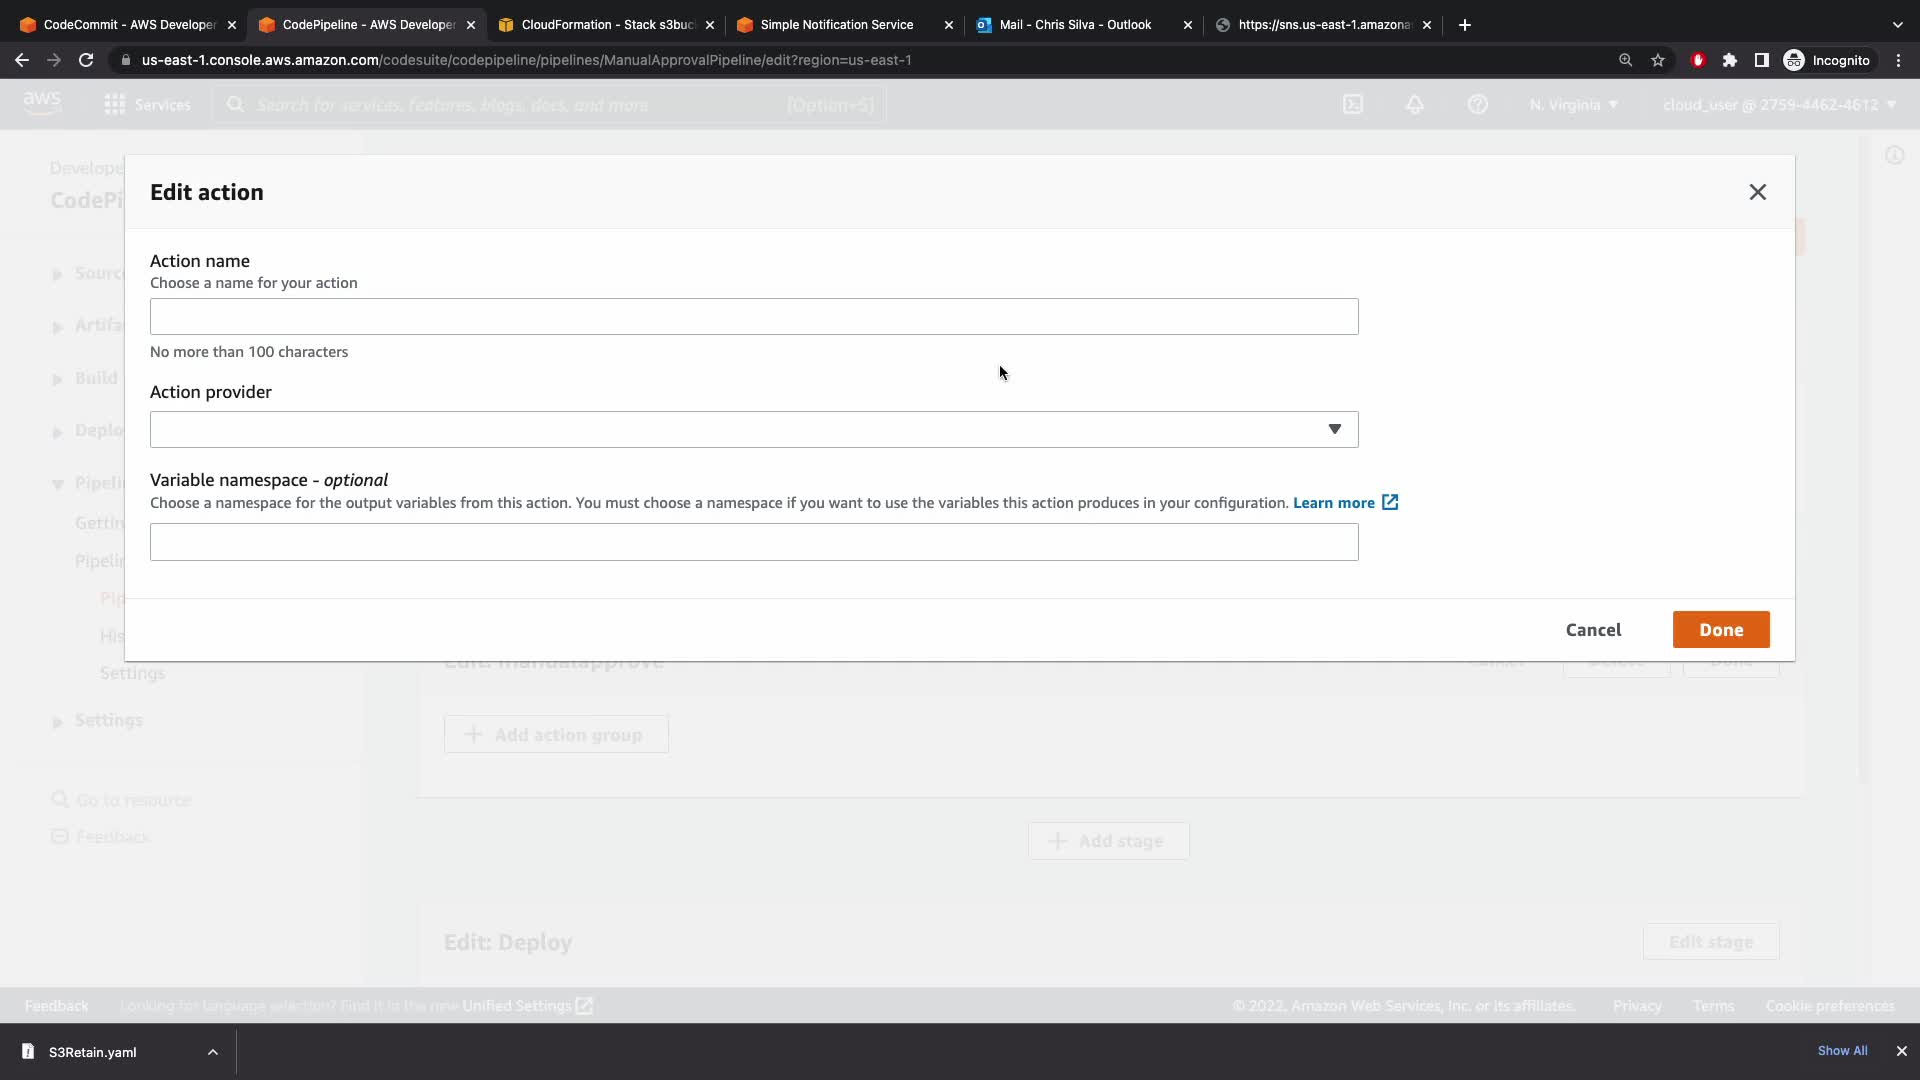Click the browser back arrow

[22, 60]
